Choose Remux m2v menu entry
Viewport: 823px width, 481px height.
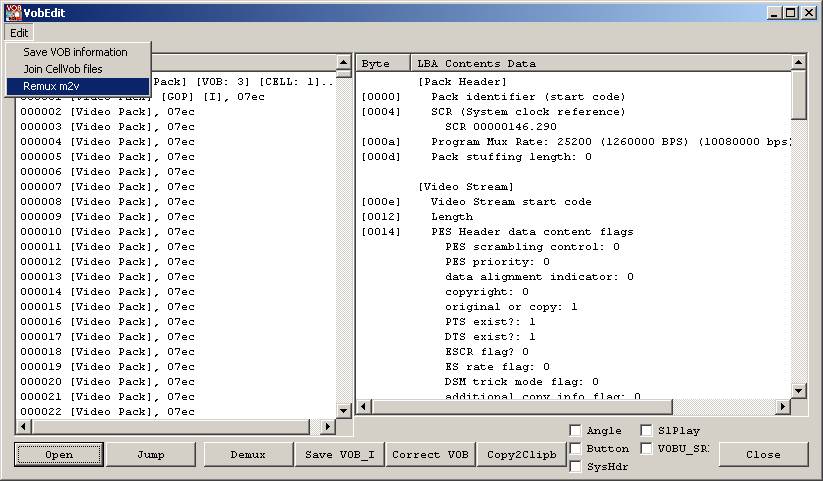point(78,87)
